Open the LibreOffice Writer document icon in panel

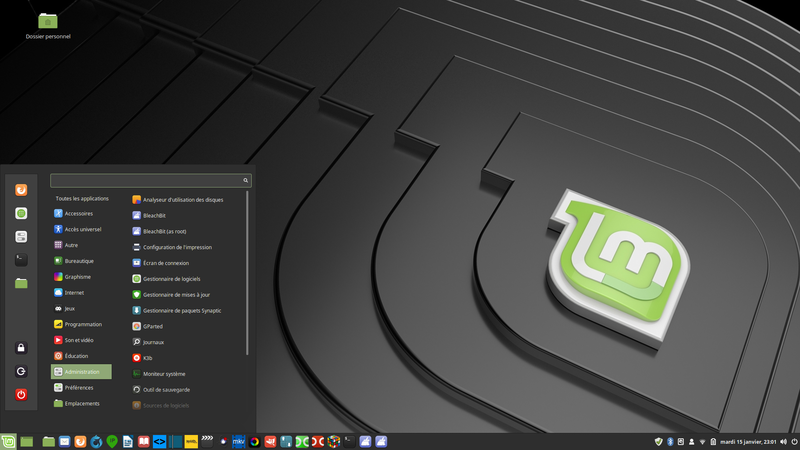(x=128, y=442)
